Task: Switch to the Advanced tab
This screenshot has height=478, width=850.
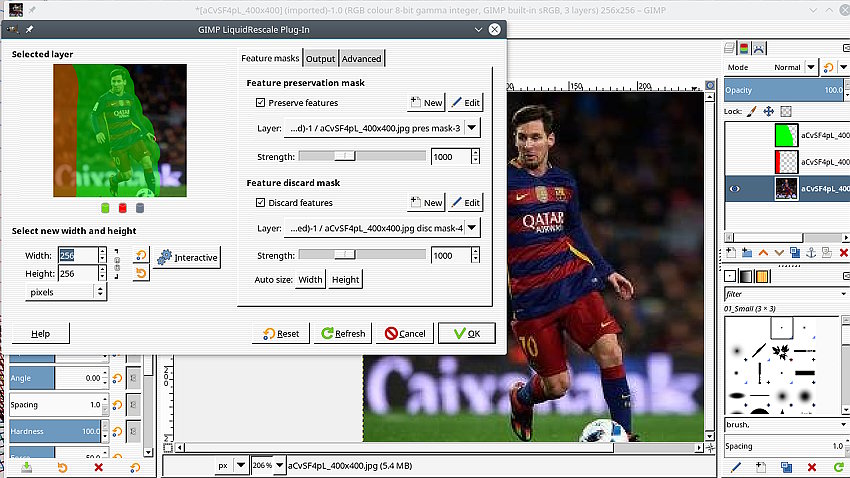Action: [362, 59]
